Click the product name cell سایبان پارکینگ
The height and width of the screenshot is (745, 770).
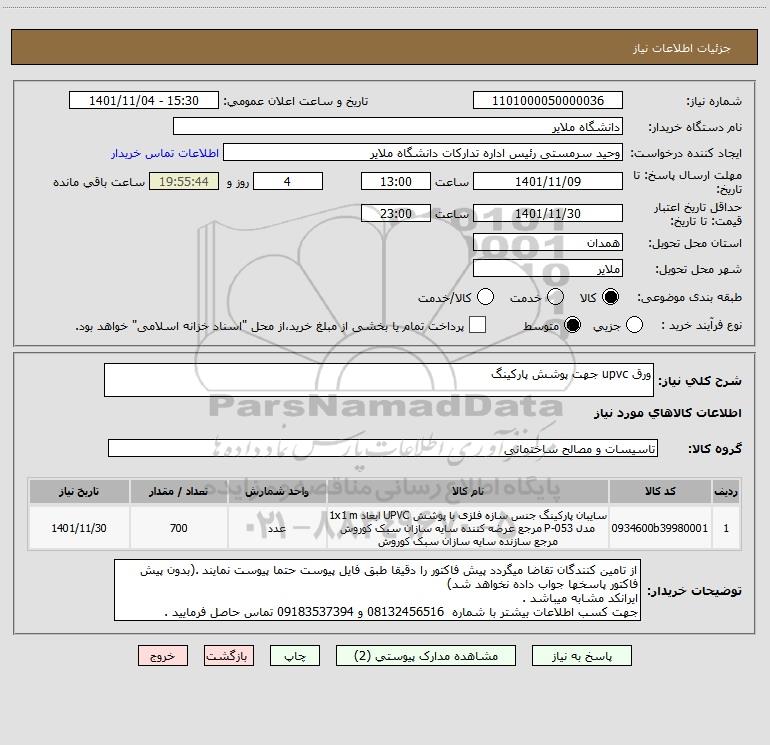pos(468,528)
